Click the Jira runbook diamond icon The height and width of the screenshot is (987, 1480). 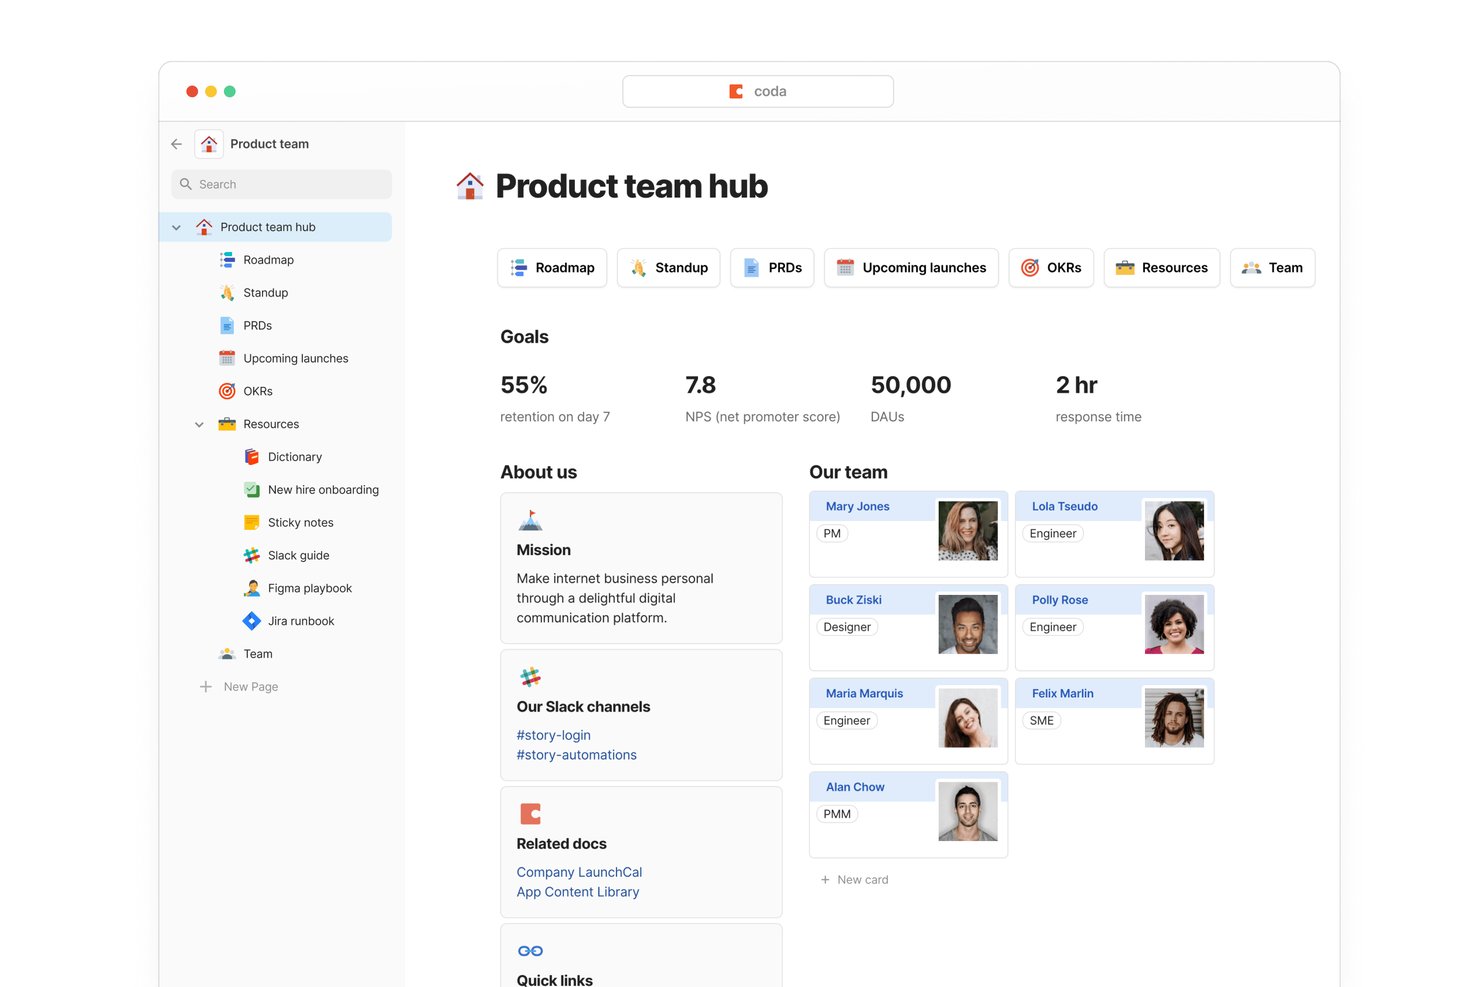252,621
